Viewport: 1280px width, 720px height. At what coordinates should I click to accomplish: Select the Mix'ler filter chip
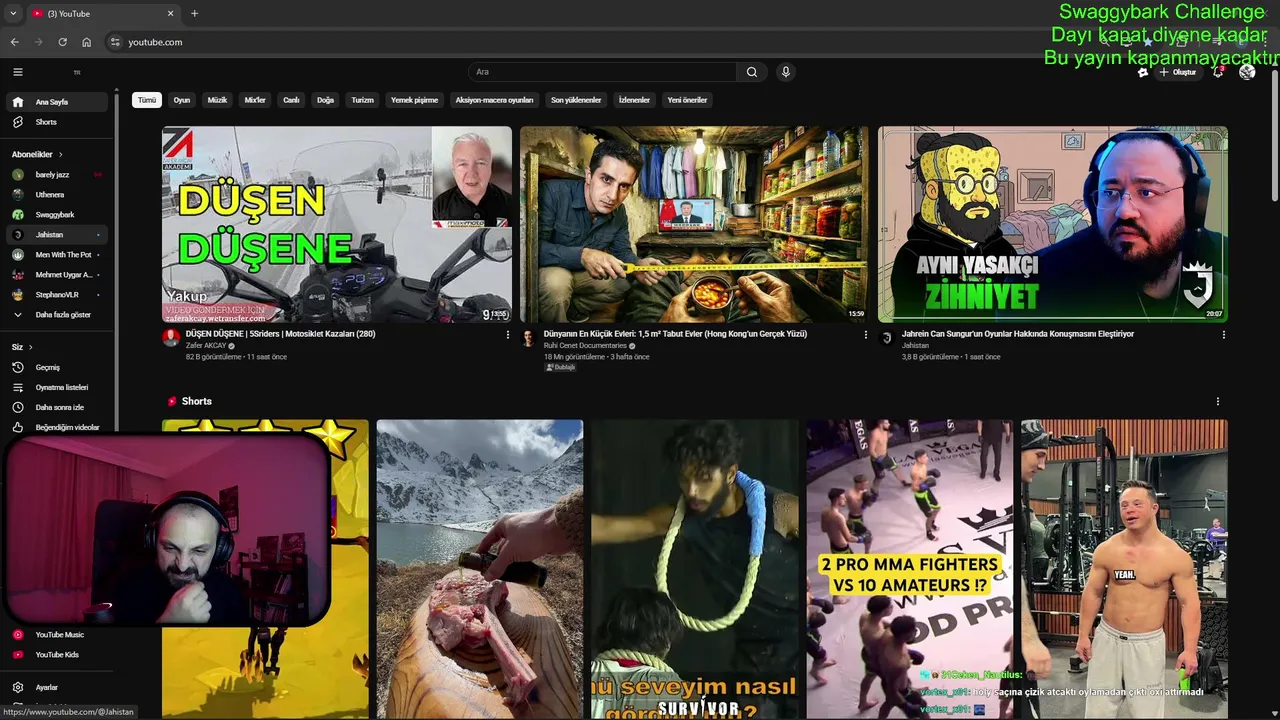[255, 100]
